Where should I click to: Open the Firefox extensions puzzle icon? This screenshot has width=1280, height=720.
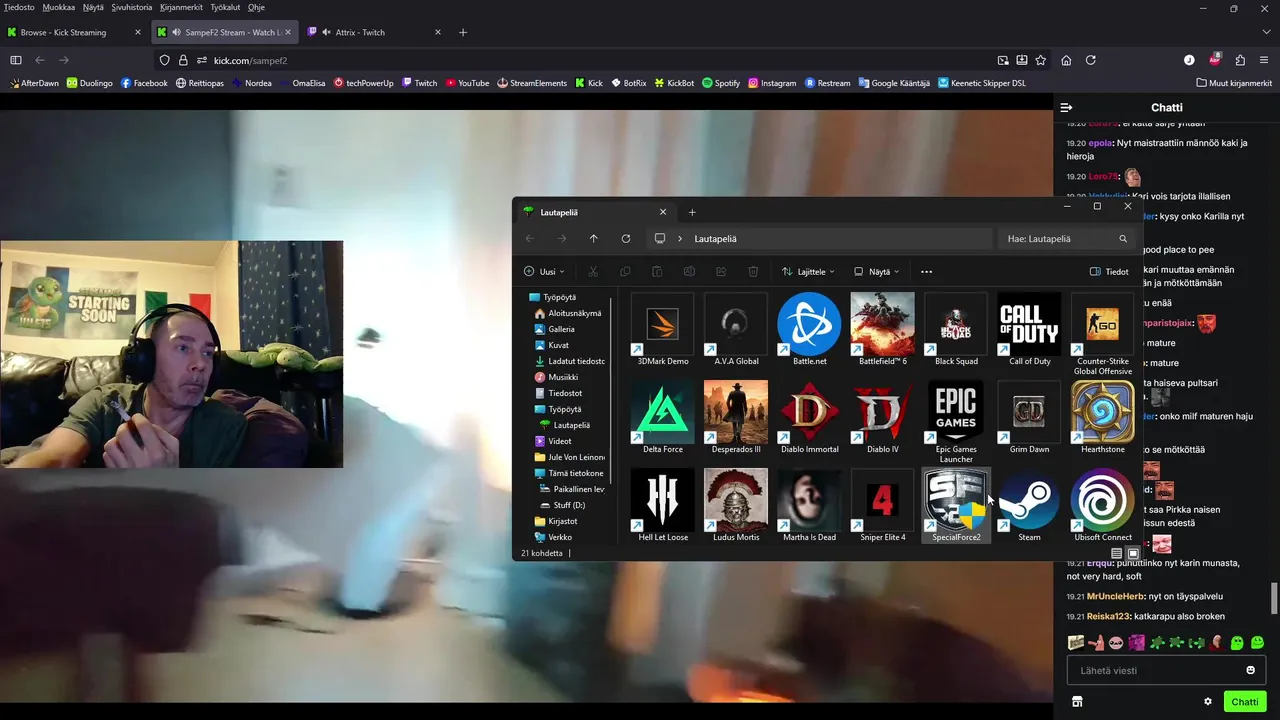[1240, 60]
